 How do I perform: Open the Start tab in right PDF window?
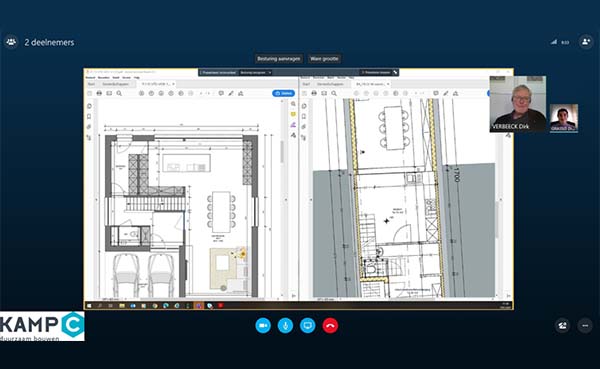[306, 84]
